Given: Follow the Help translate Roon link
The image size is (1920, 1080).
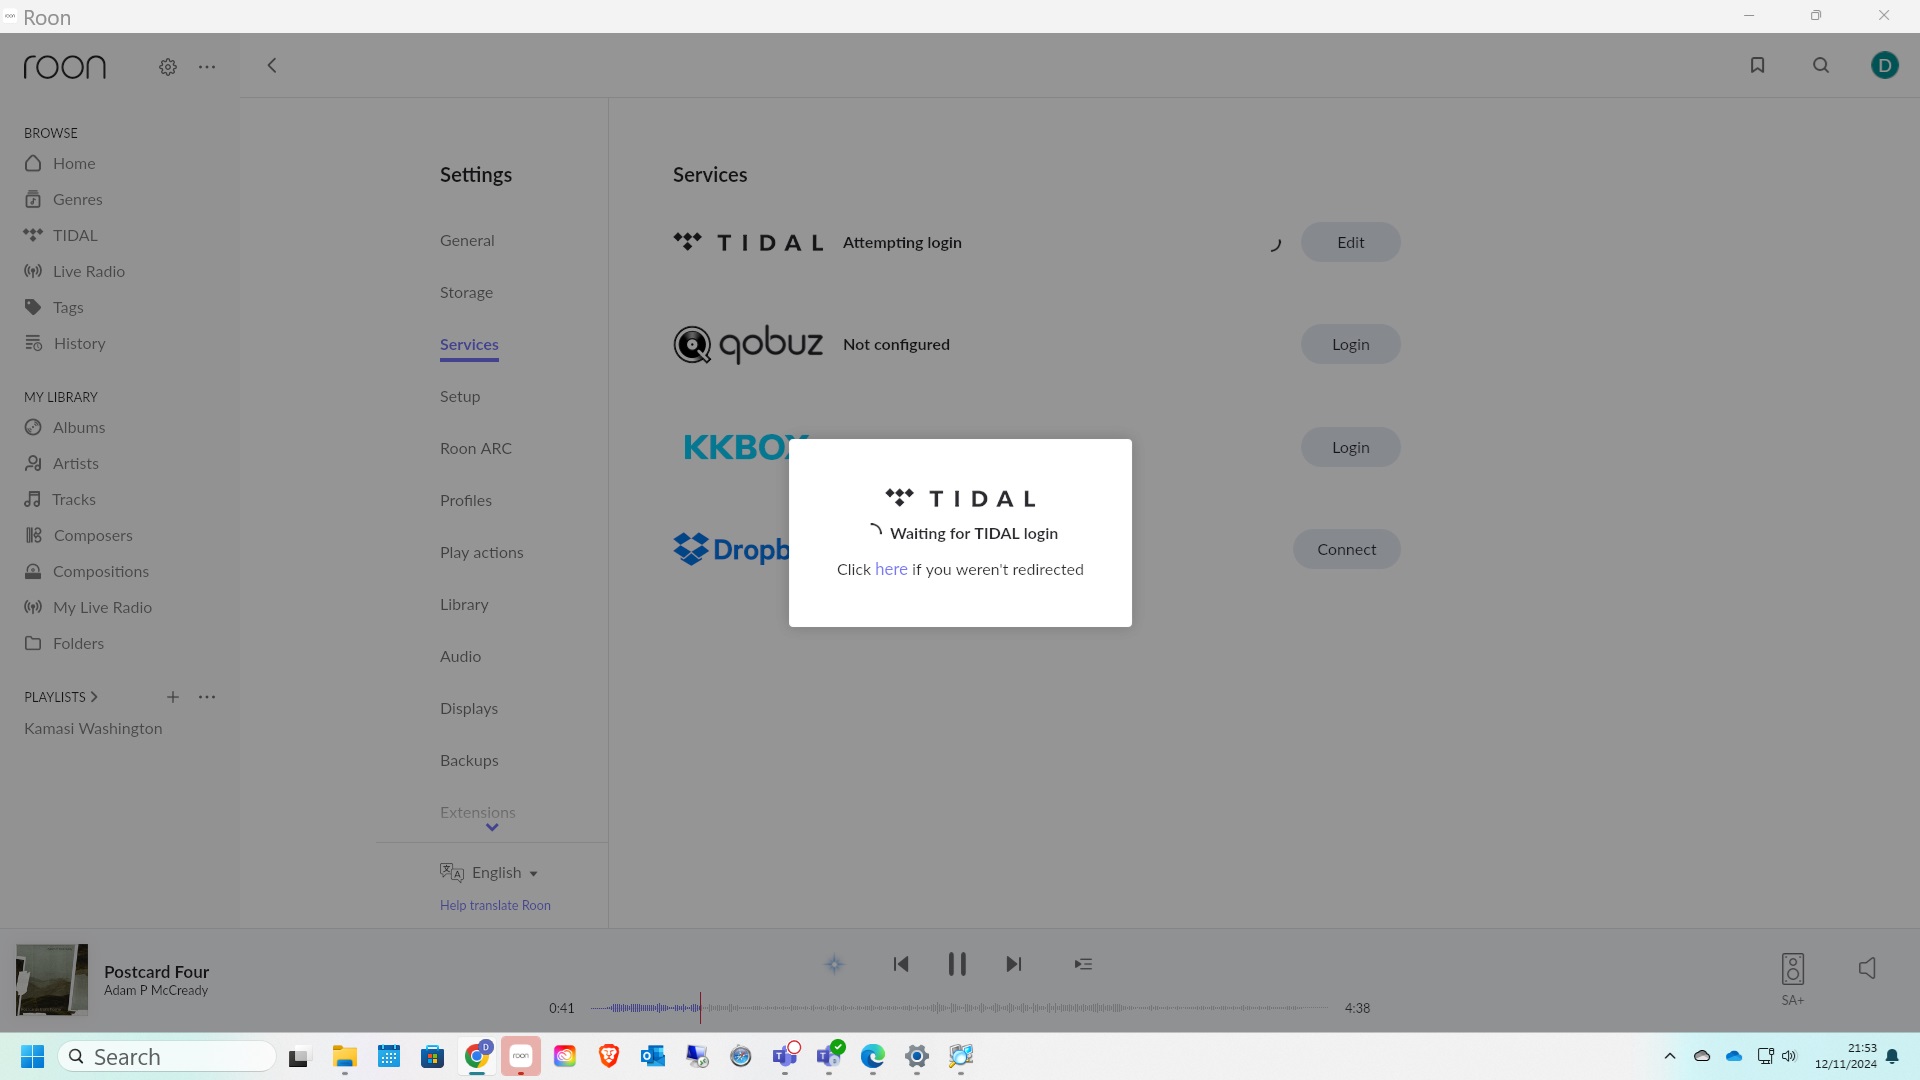Looking at the screenshot, I should tap(495, 905).
